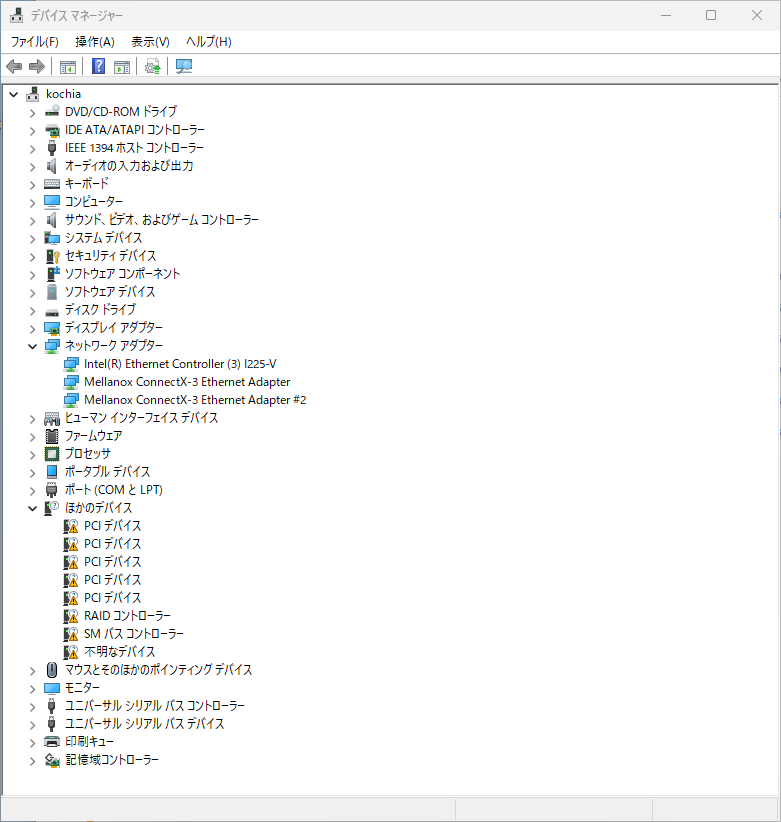Click the scan for hardware changes icon
The image size is (781, 822).
coord(183,67)
